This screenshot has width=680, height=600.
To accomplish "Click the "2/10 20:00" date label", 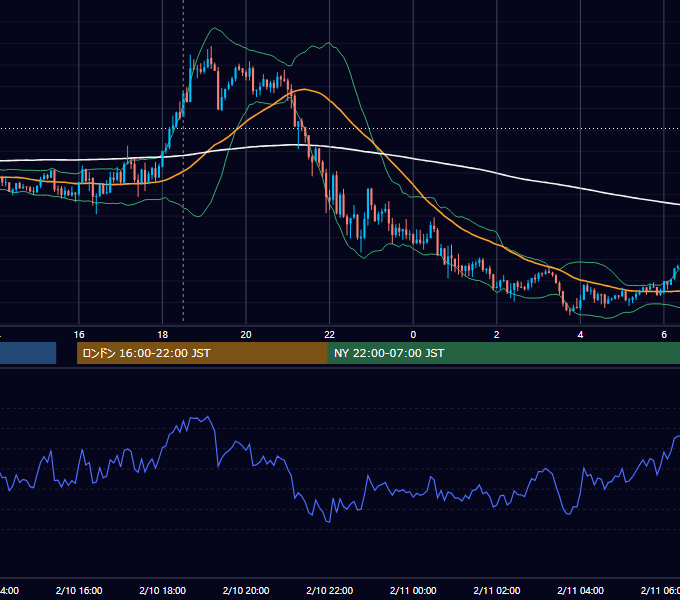I will pos(246,590).
